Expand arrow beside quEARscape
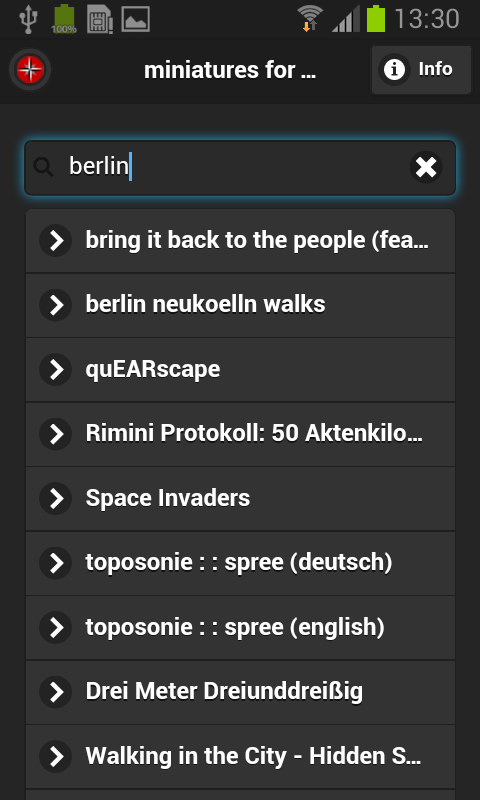This screenshot has width=480, height=800. (56, 369)
